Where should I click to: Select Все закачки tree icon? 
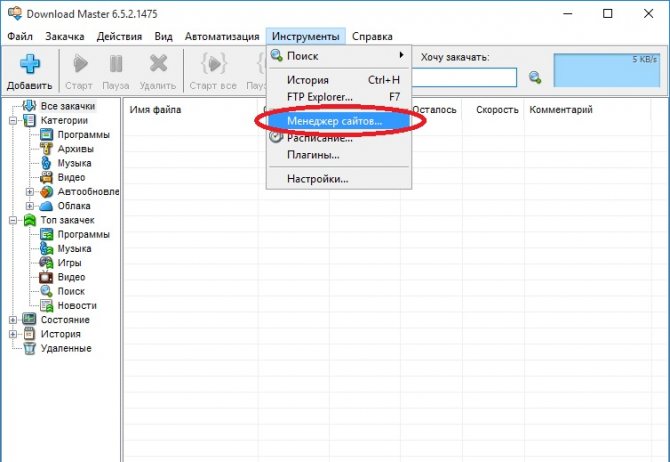(x=29, y=106)
